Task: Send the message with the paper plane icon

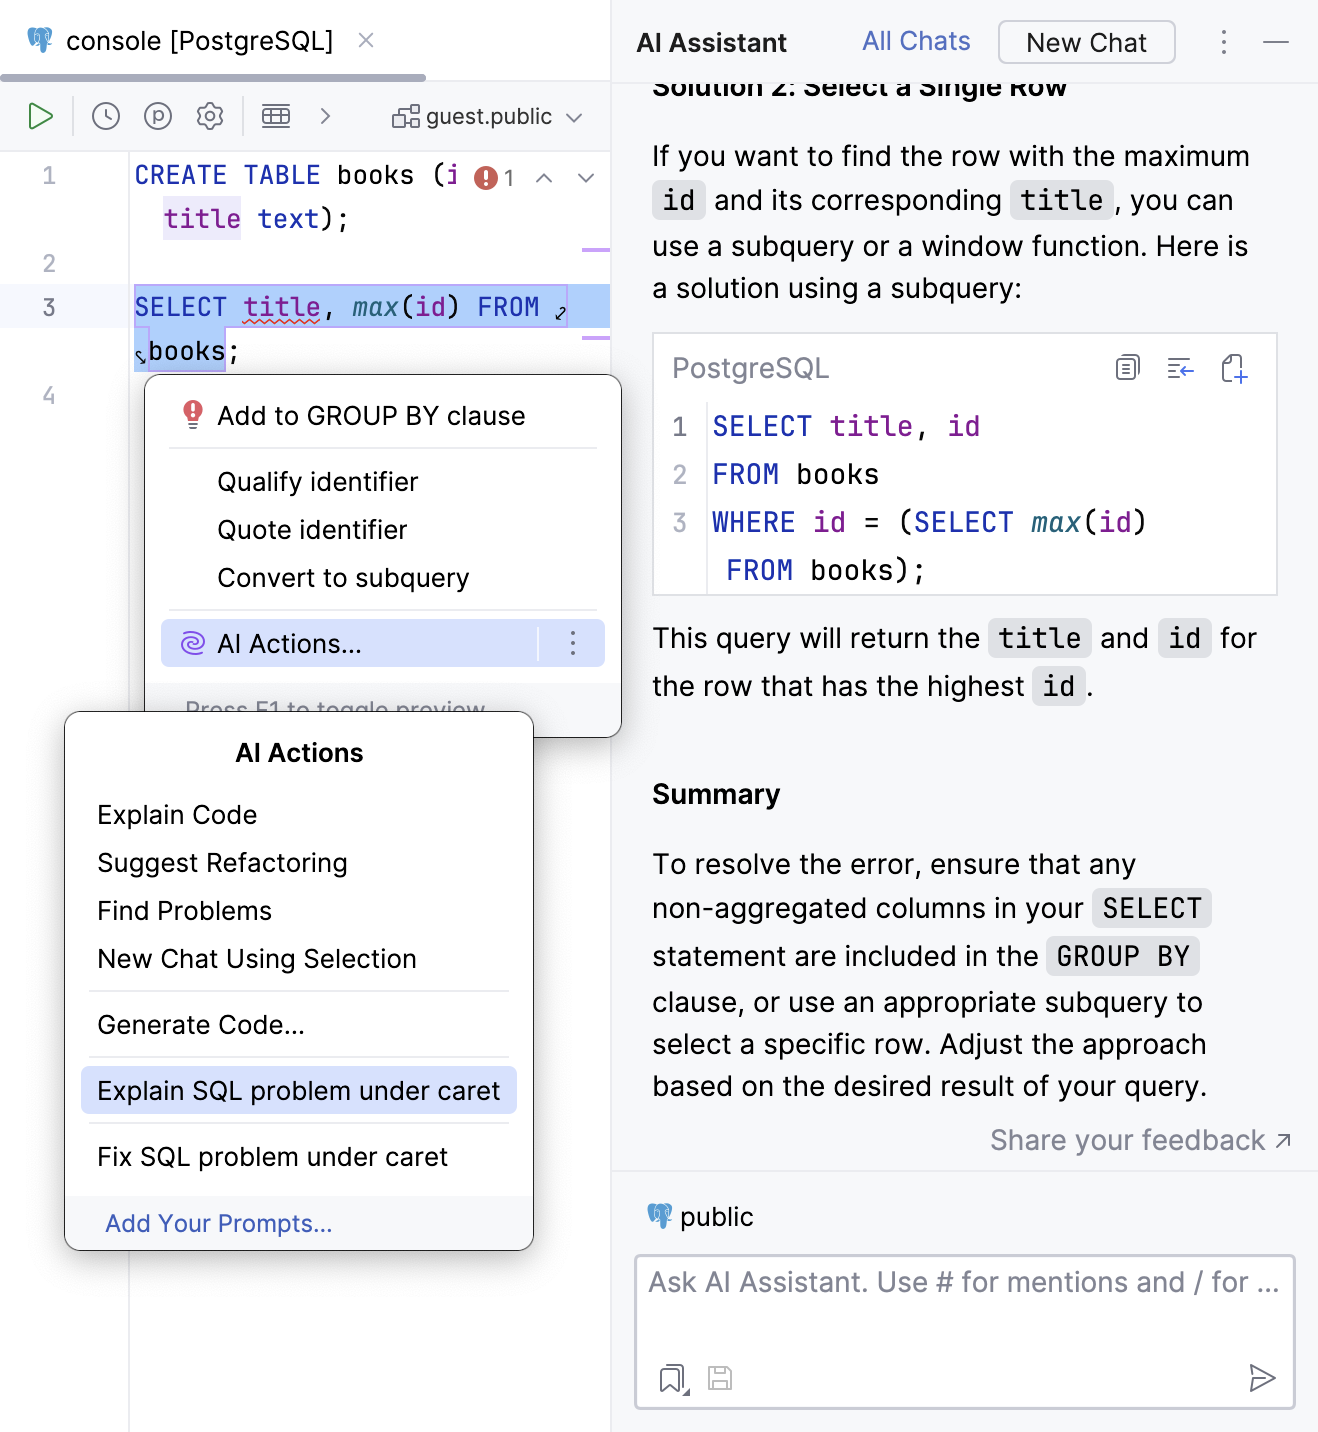Action: click(x=1262, y=1378)
